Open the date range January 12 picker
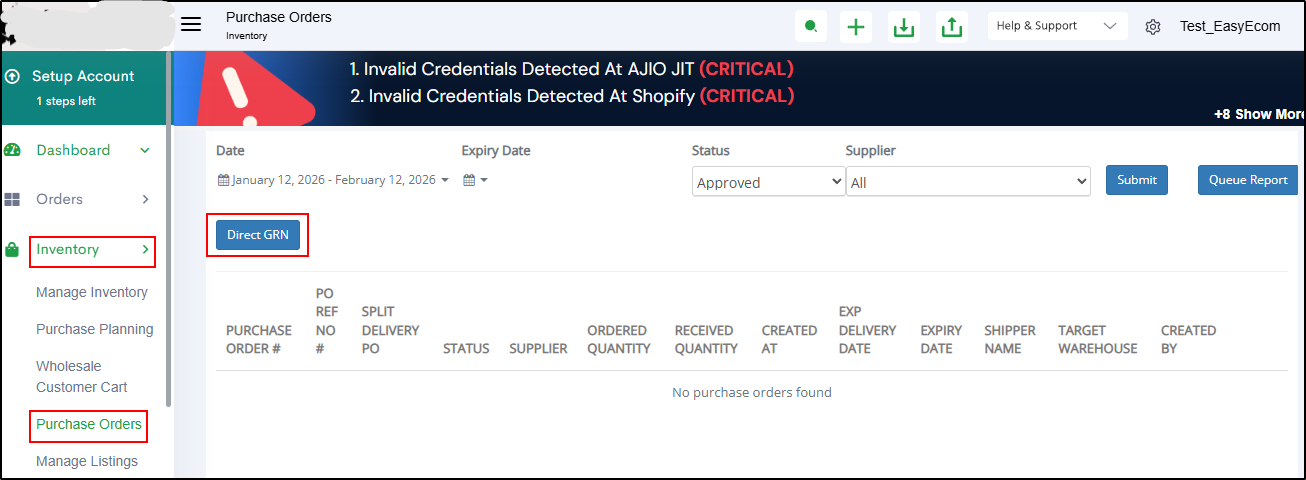Image resolution: width=1306 pixels, height=480 pixels. [x=333, y=180]
